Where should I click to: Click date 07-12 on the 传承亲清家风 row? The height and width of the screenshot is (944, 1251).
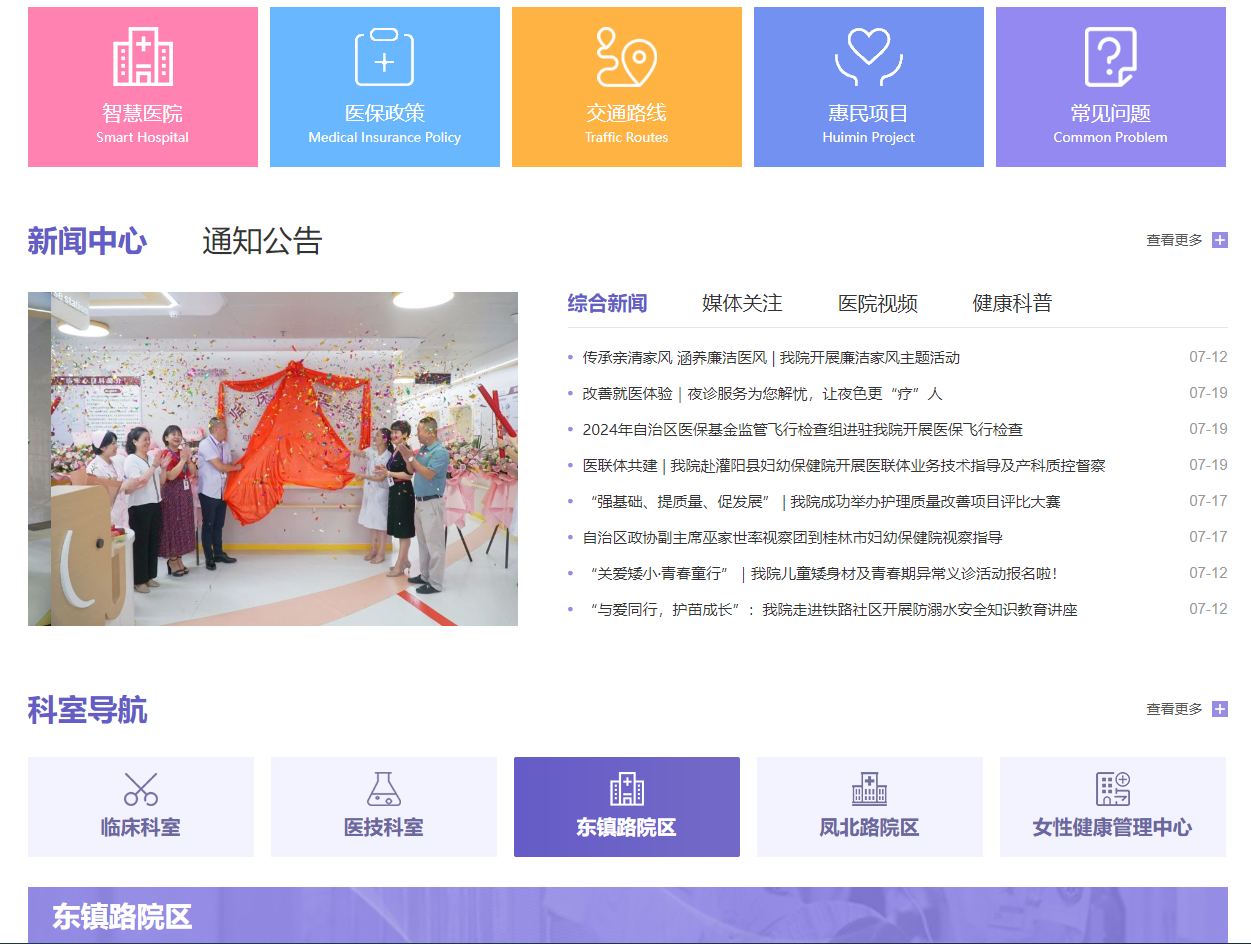[1208, 357]
